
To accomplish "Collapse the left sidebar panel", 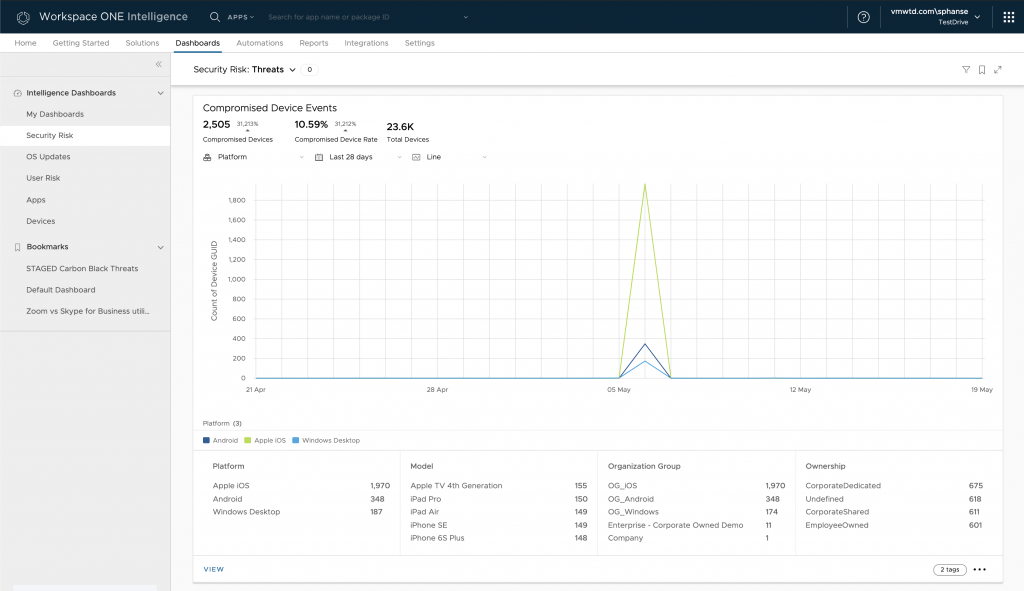I will 158,64.
